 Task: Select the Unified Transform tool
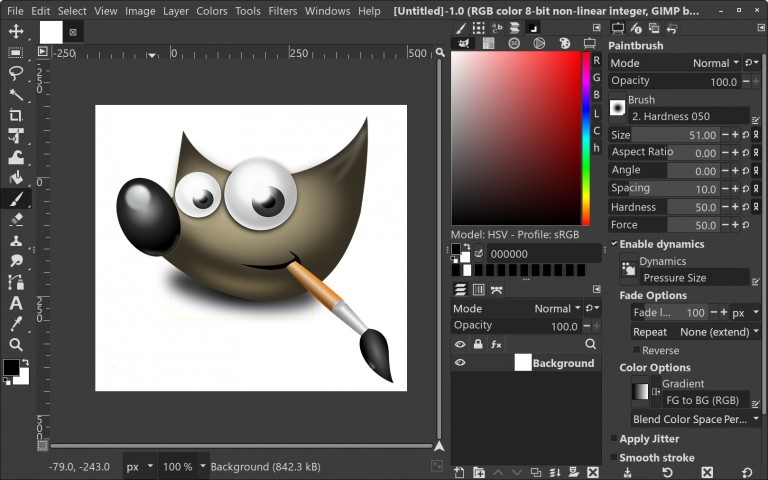[x=16, y=136]
